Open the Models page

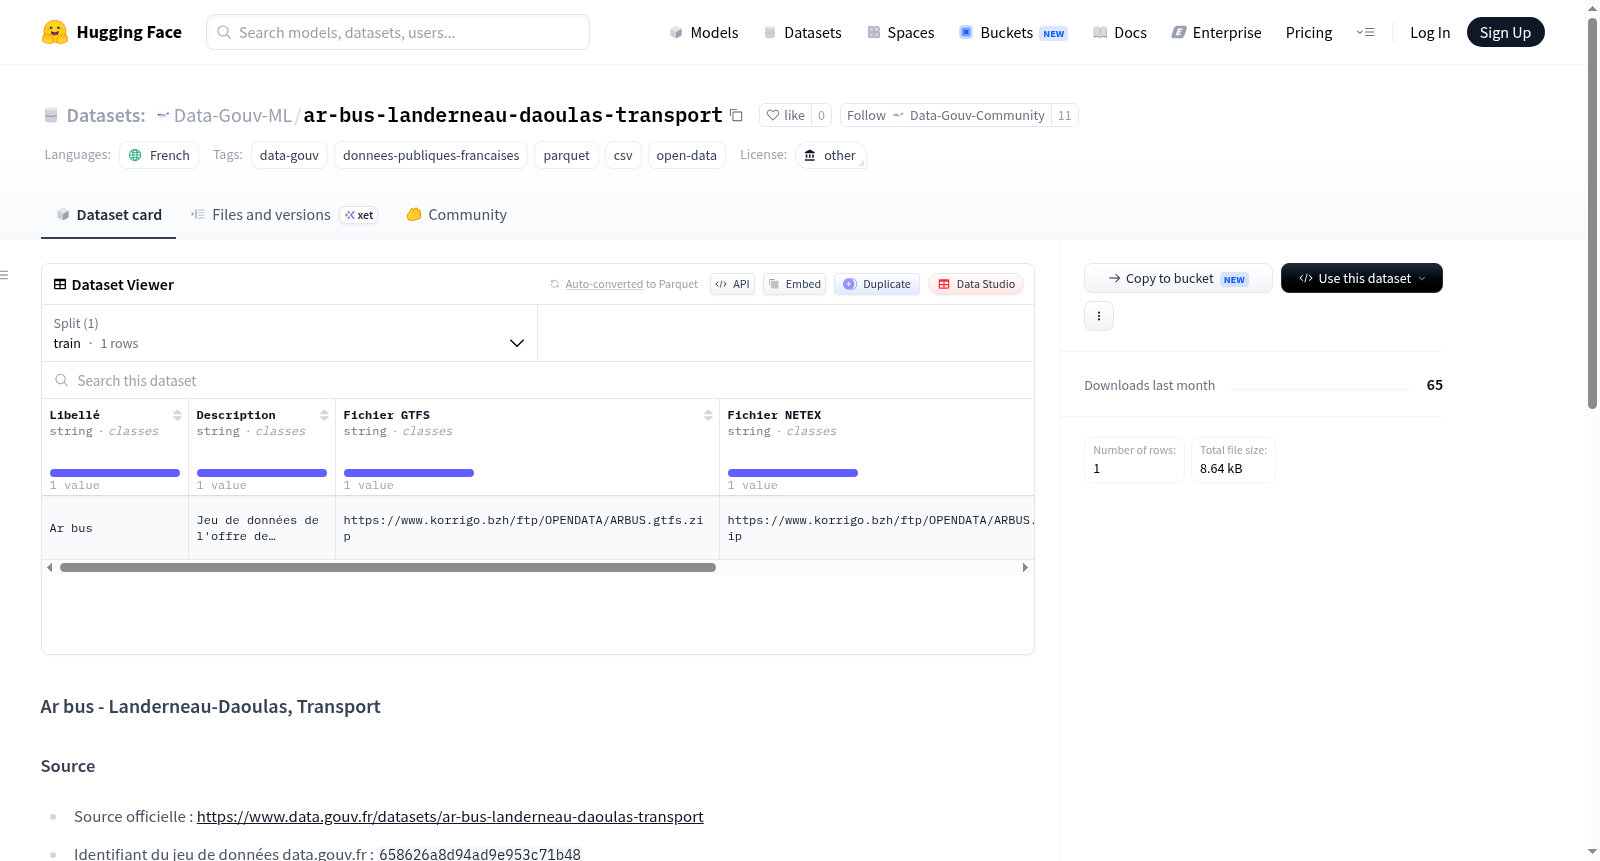704,32
